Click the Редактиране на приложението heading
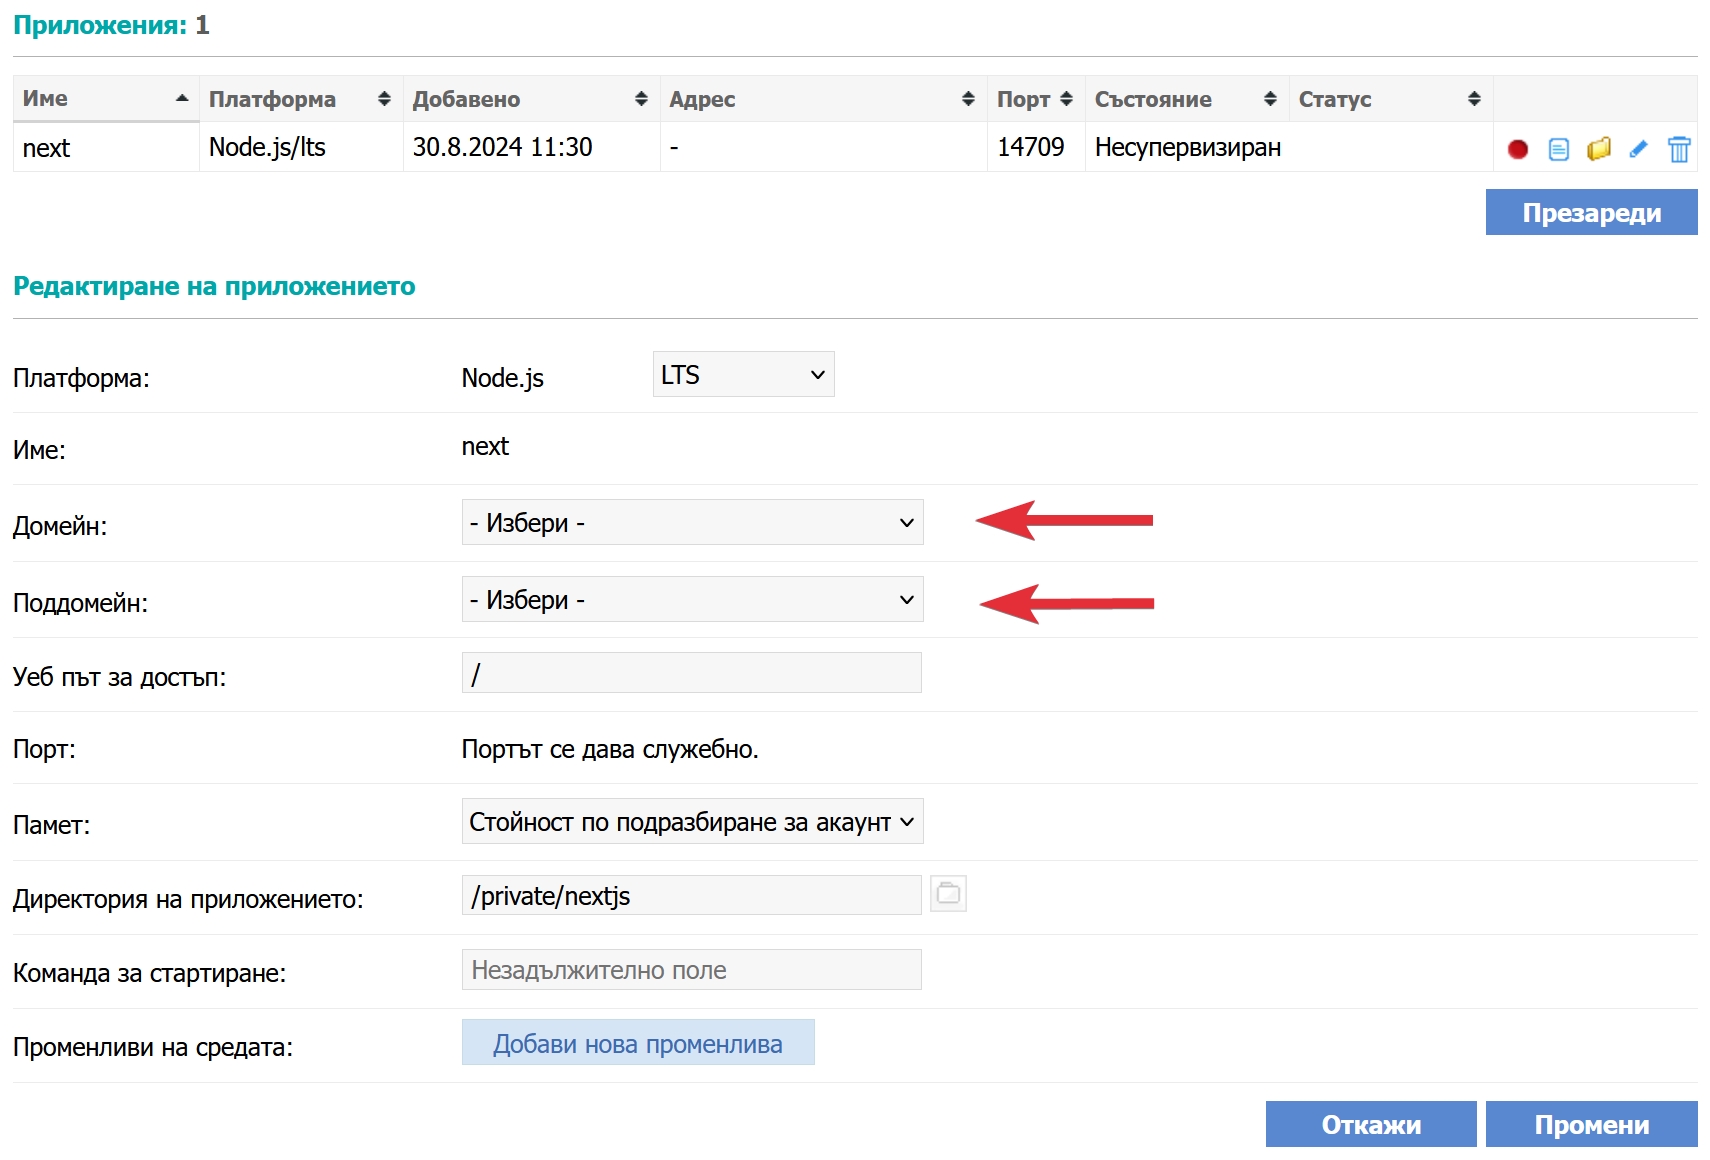This screenshot has width=1710, height=1160. (214, 286)
